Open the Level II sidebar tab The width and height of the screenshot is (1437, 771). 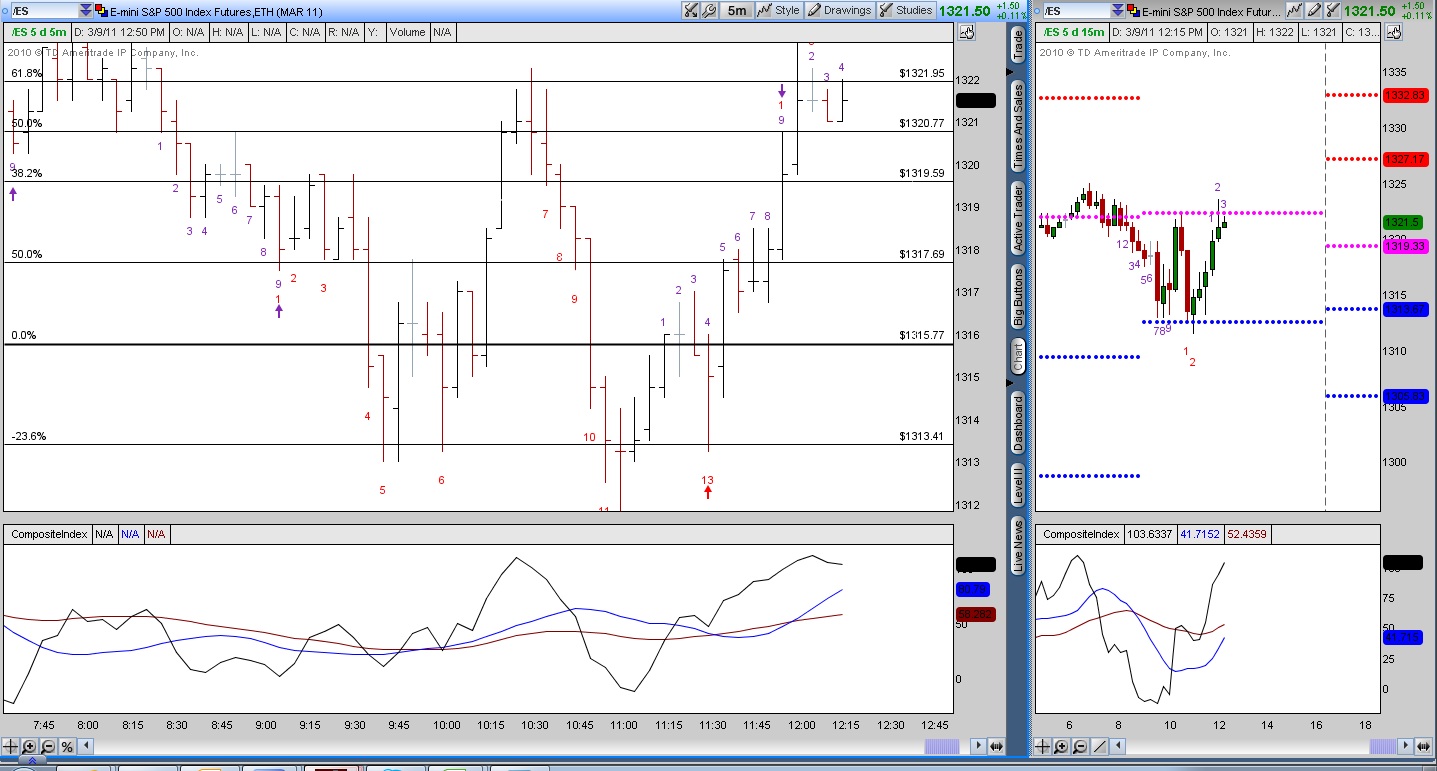1018,486
